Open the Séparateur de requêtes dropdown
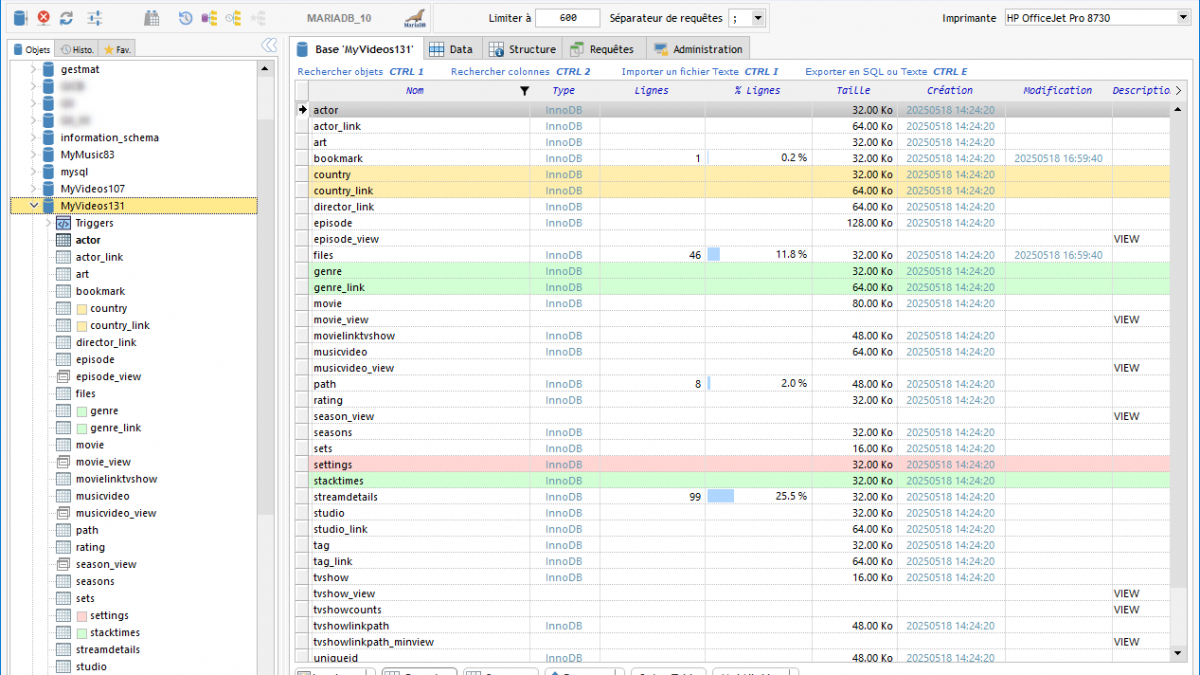 (x=756, y=18)
